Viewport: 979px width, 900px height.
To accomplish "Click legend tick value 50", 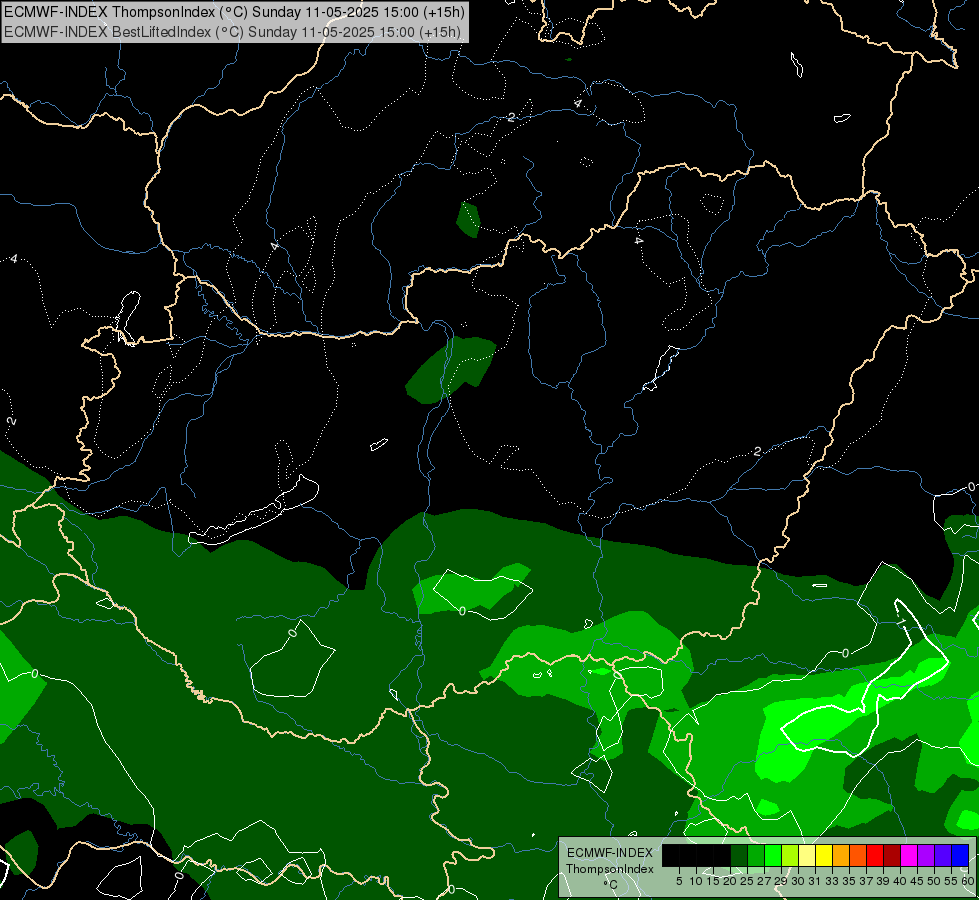I will [x=934, y=881].
